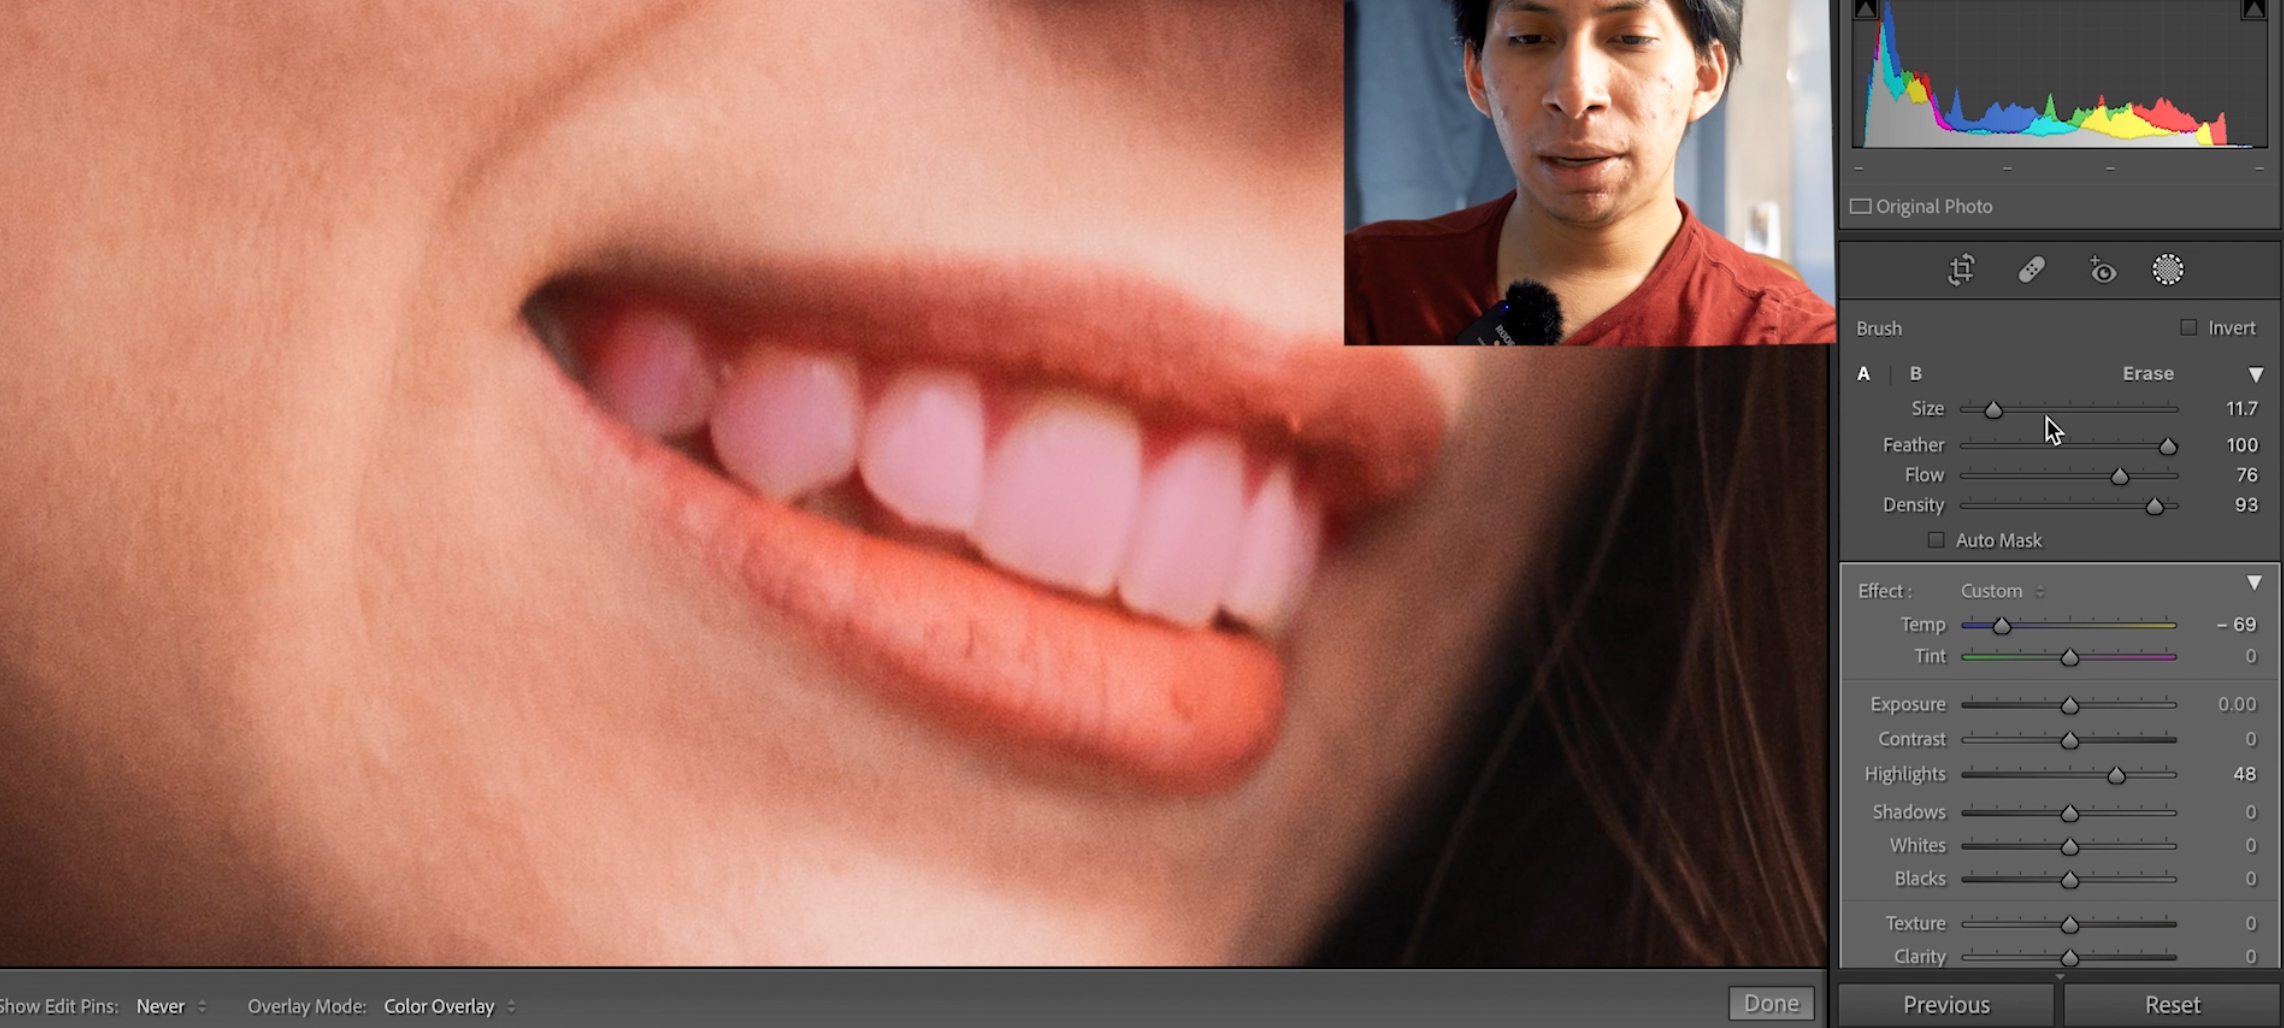The height and width of the screenshot is (1028, 2284).
Task: Select the Erase brush mode
Action: point(2147,373)
